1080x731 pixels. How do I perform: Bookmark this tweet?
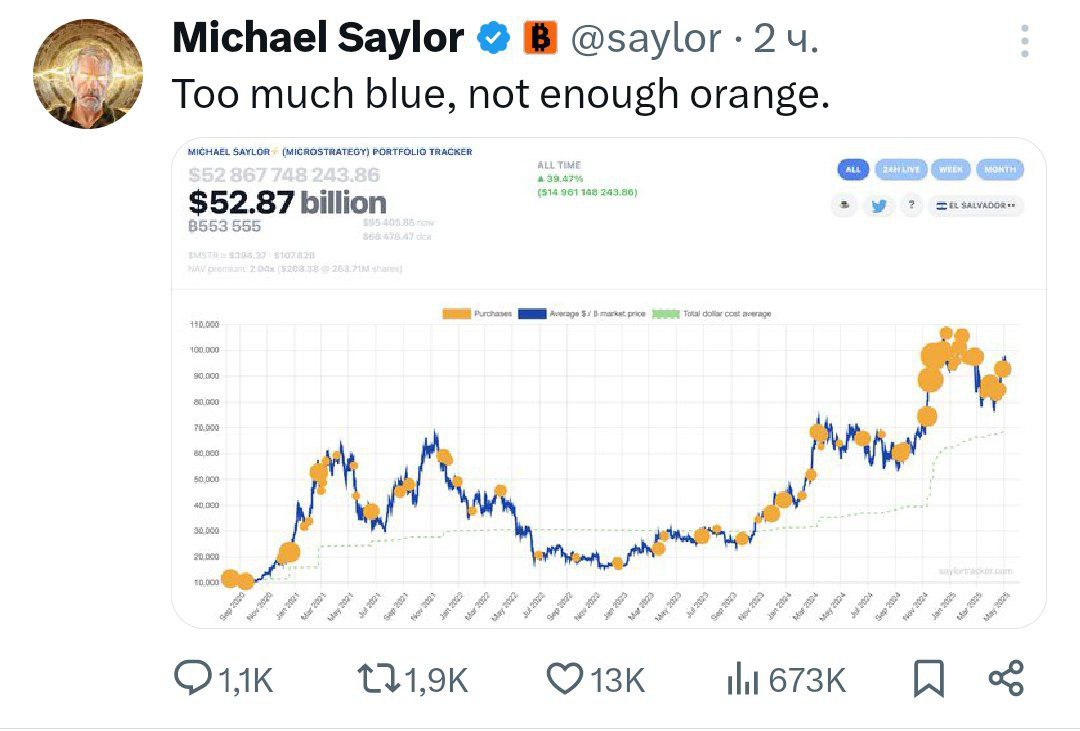(x=928, y=679)
